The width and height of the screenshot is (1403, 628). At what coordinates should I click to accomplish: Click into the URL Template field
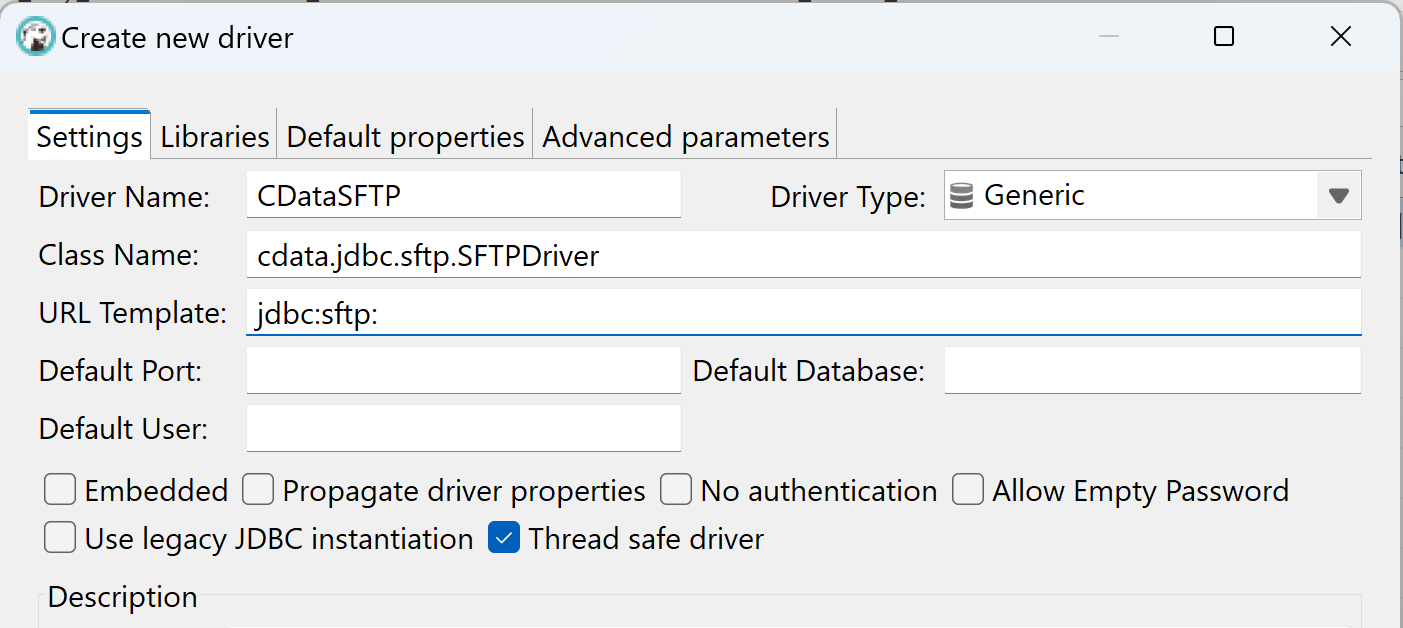click(x=802, y=314)
